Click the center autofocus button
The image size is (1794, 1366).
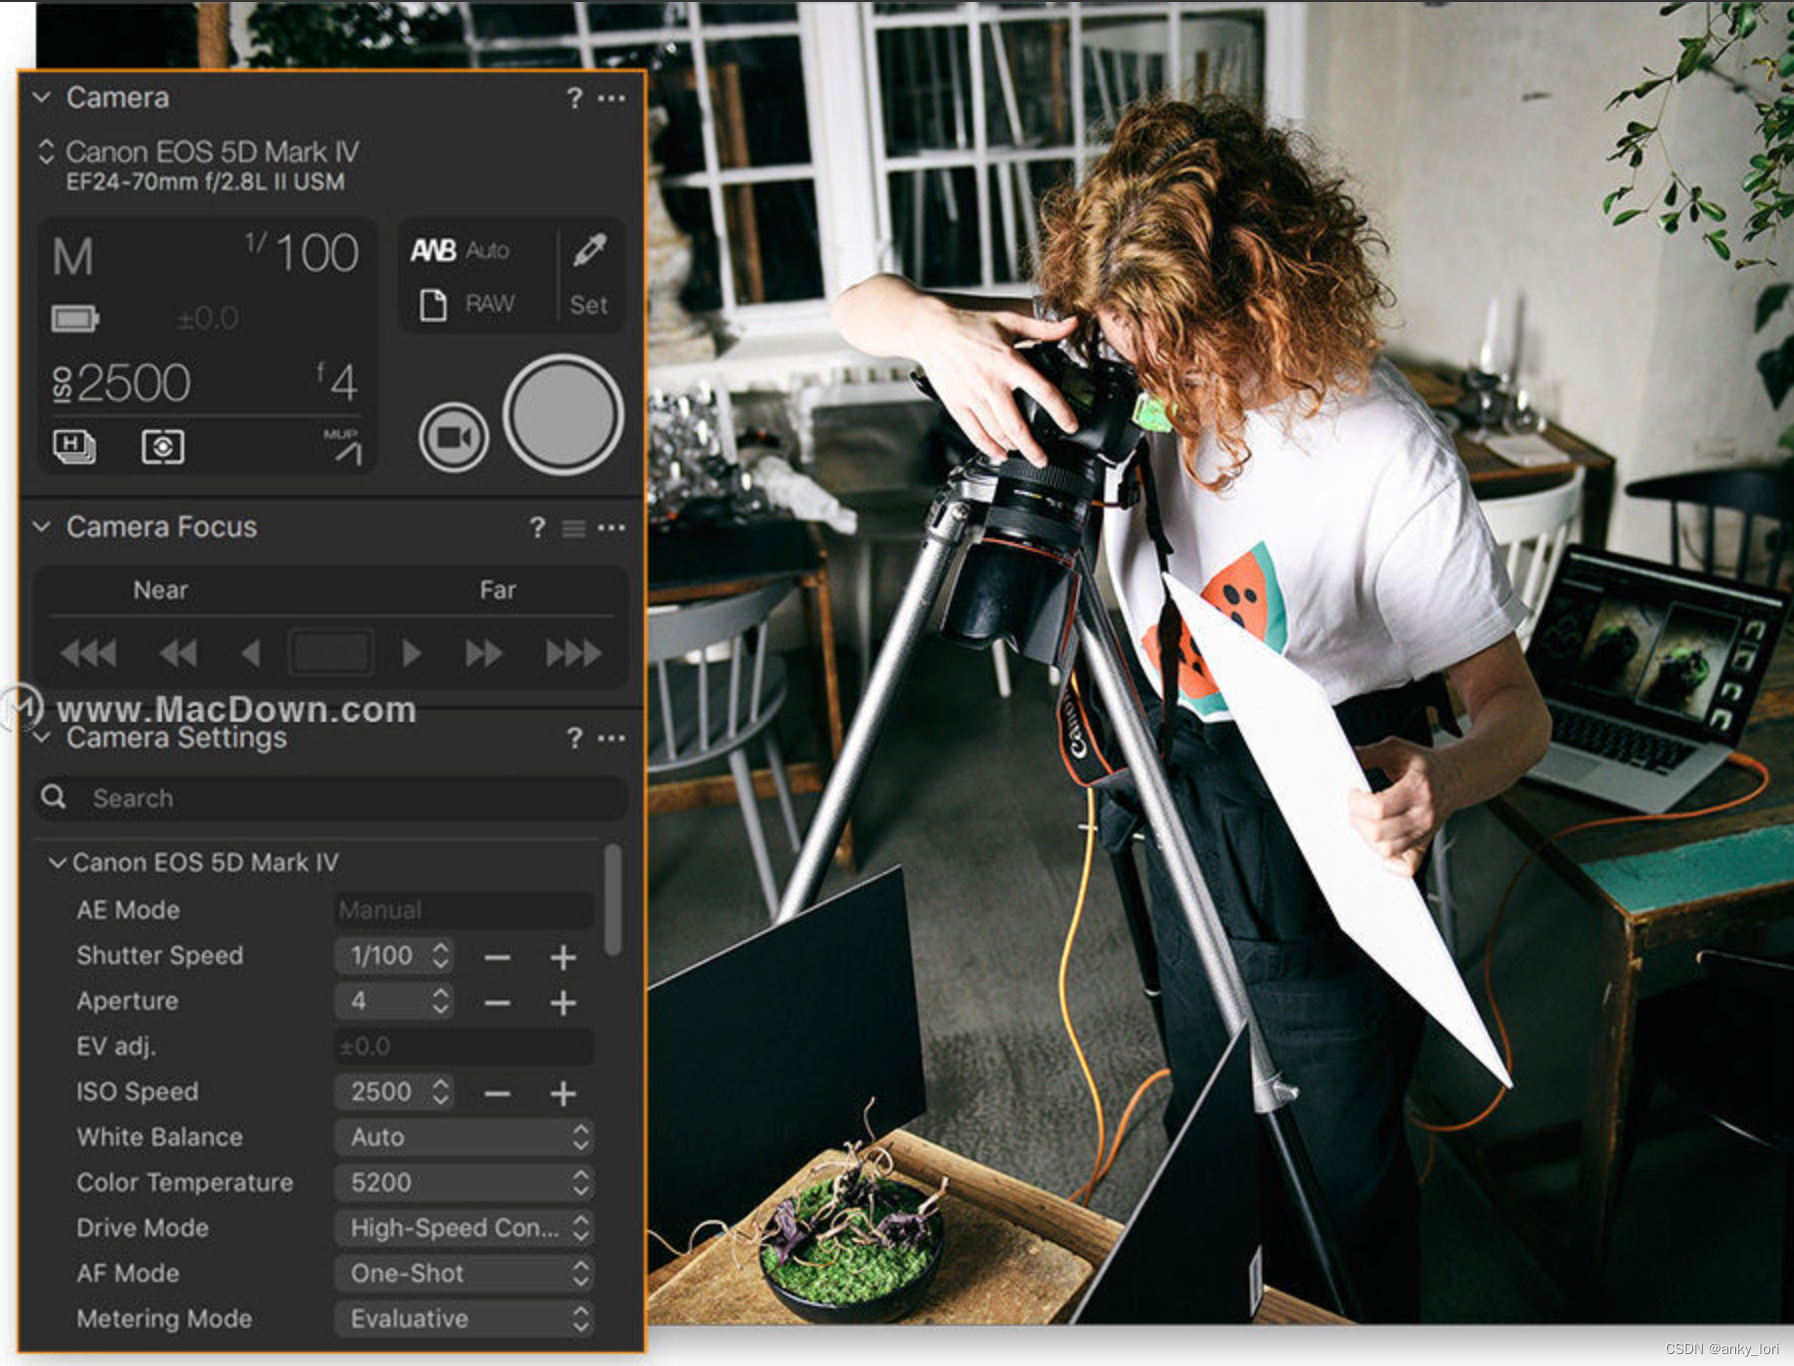tap(332, 653)
